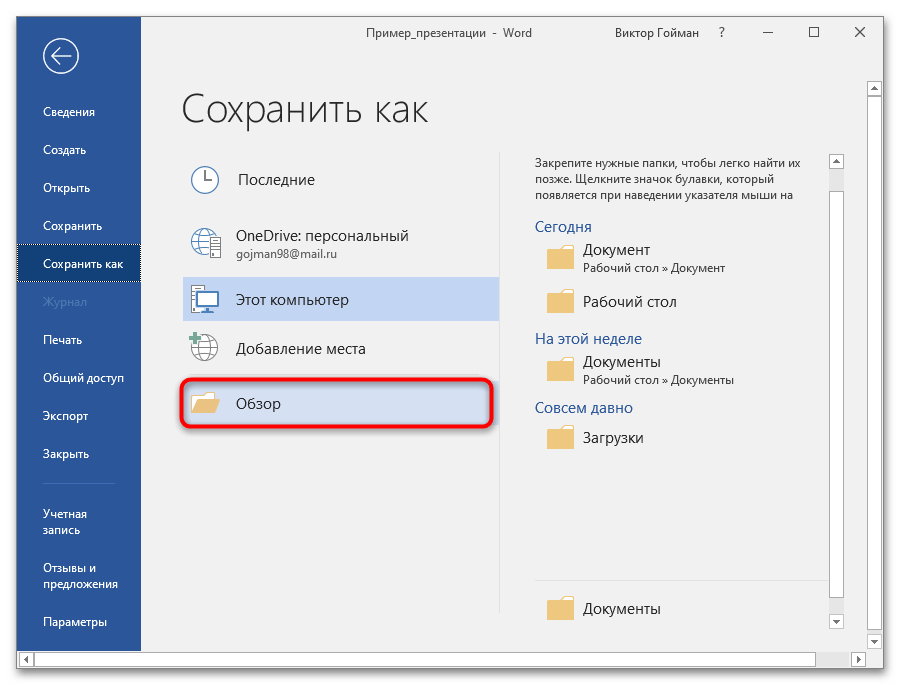Click the folder list scroll up arrow
Image resolution: width=900 pixels, height=685 pixels.
tap(836, 161)
